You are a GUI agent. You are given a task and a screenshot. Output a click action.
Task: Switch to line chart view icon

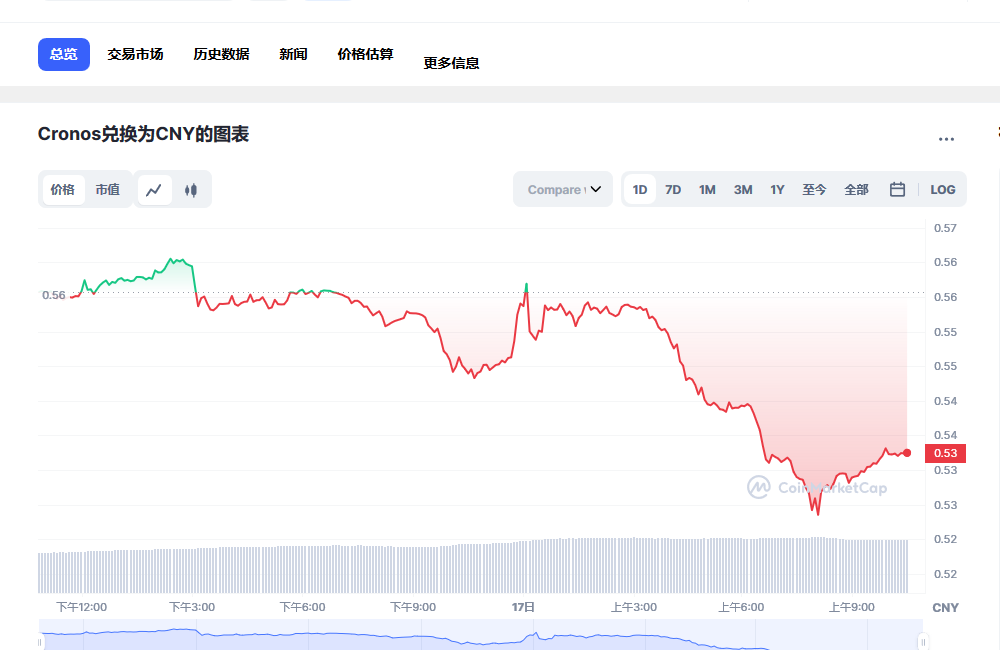click(154, 189)
